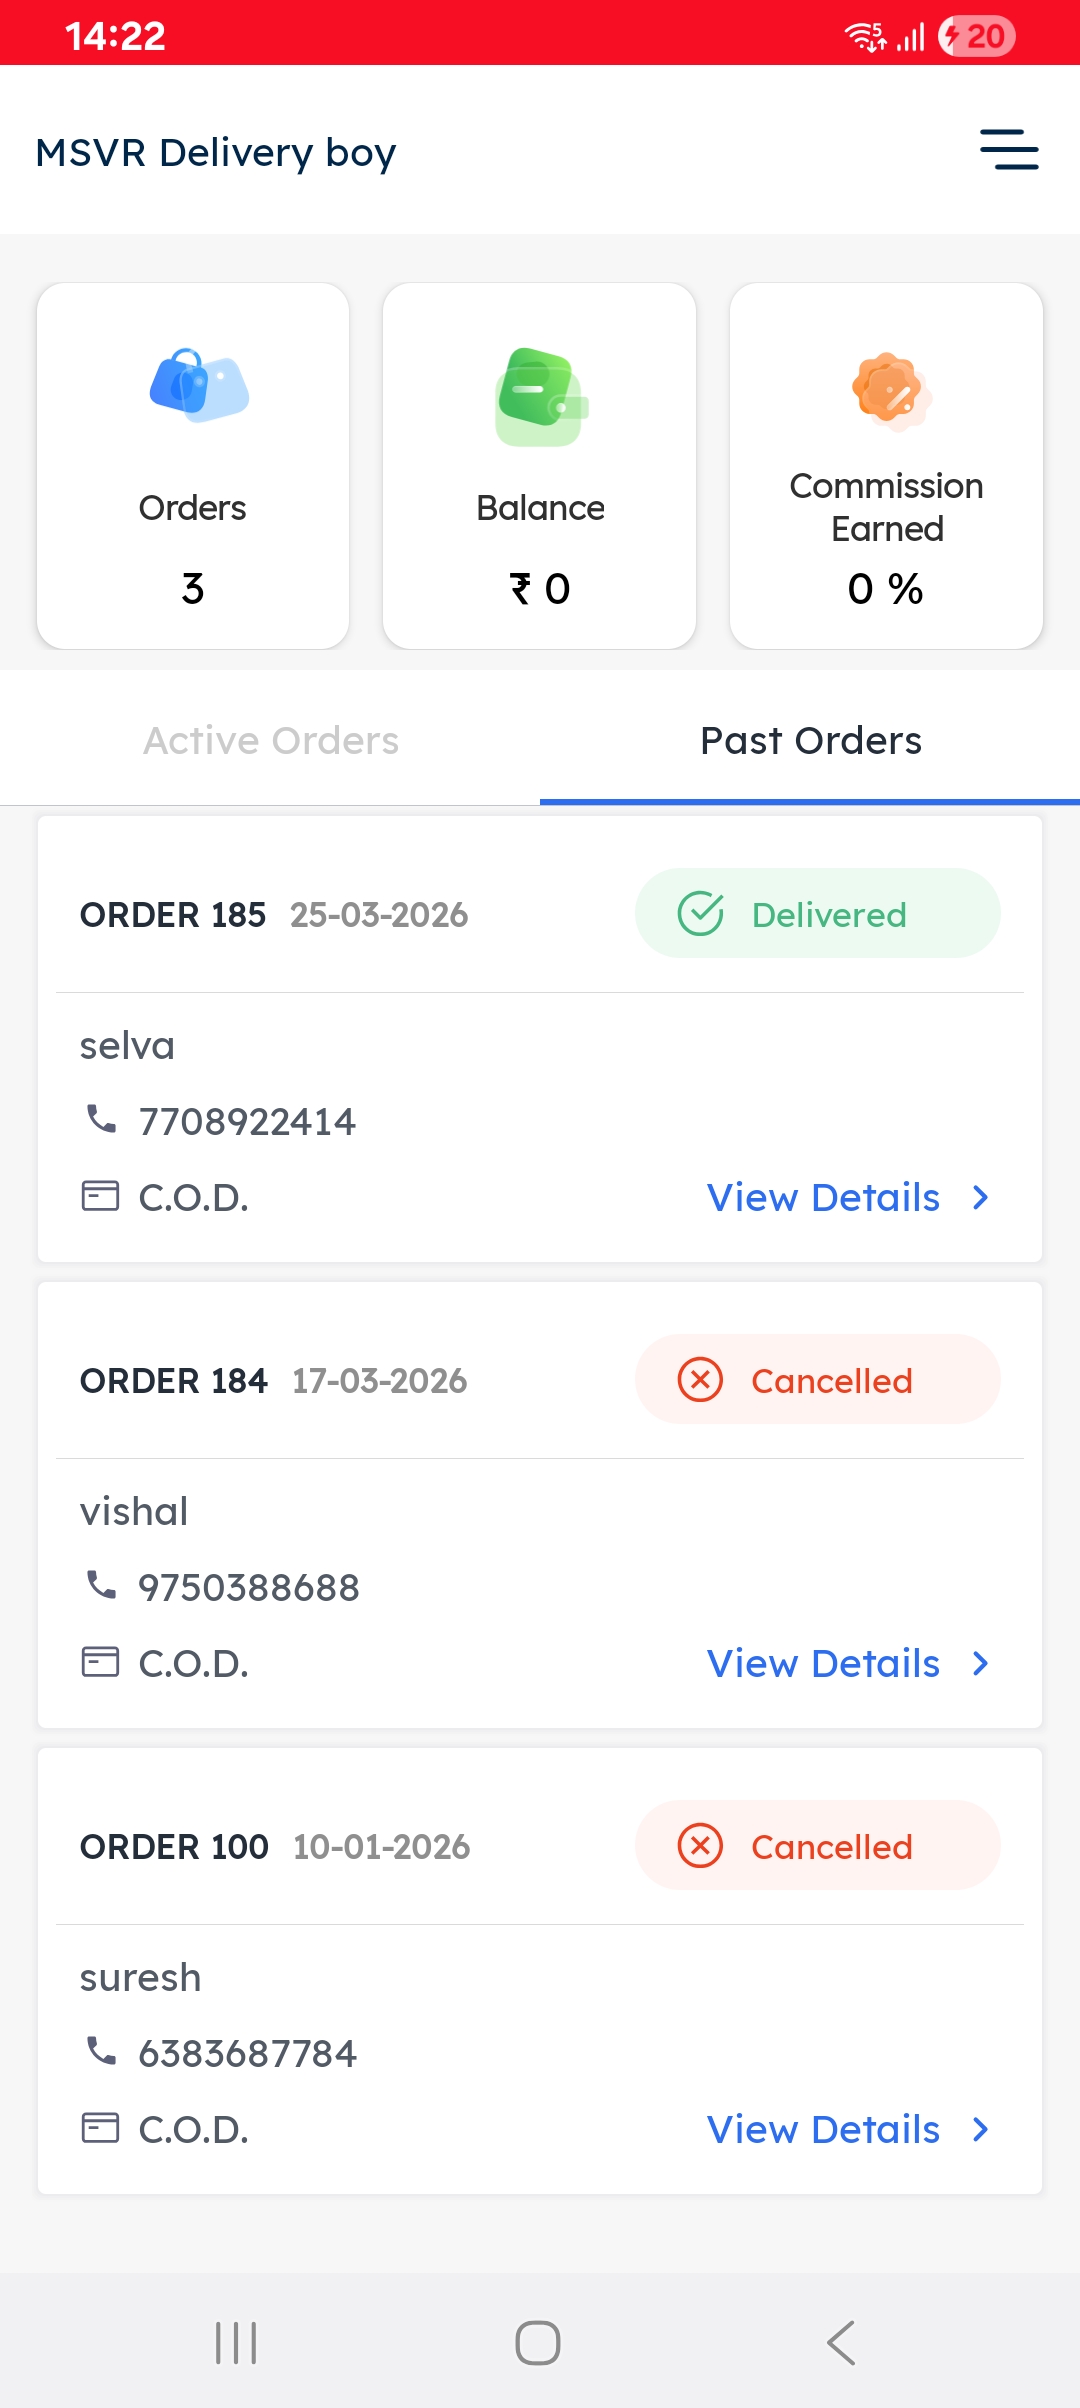This screenshot has width=1080, height=2408.
Task: Tap the phone icon next to vishal's number
Action: pyautogui.click(x=101, y=1587)
